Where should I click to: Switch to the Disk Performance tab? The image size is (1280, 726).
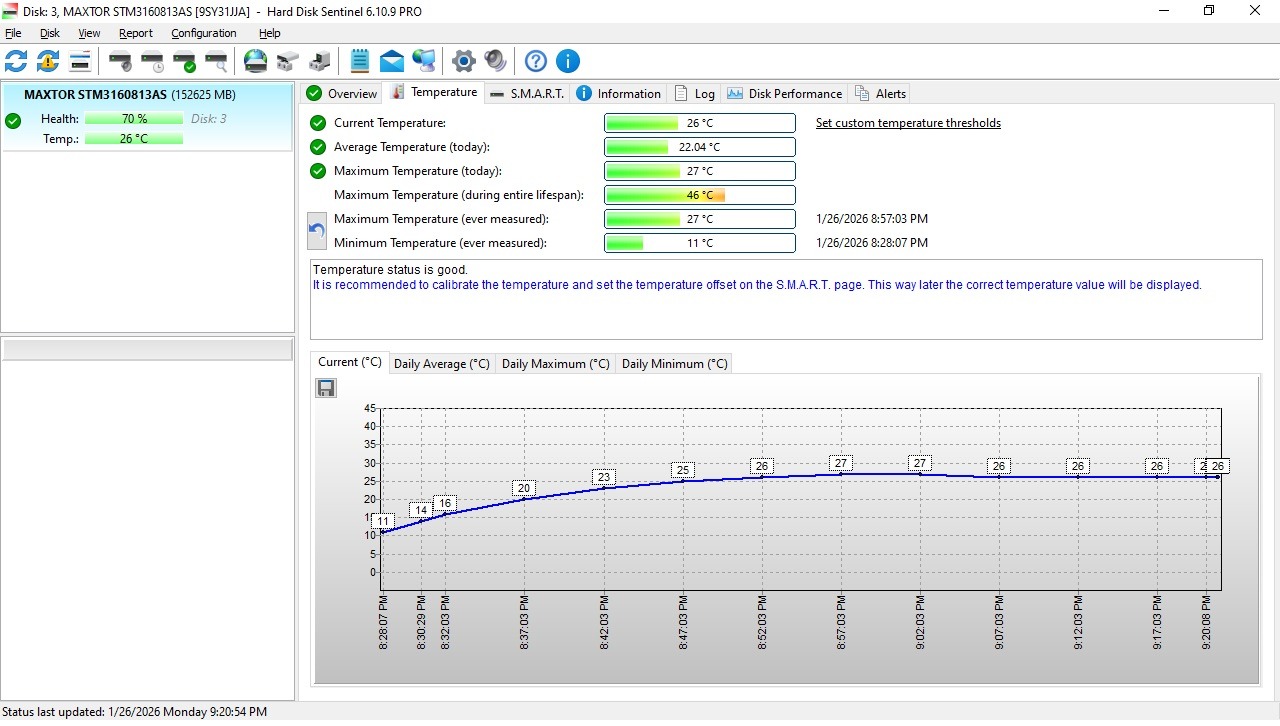coord(785,93)
